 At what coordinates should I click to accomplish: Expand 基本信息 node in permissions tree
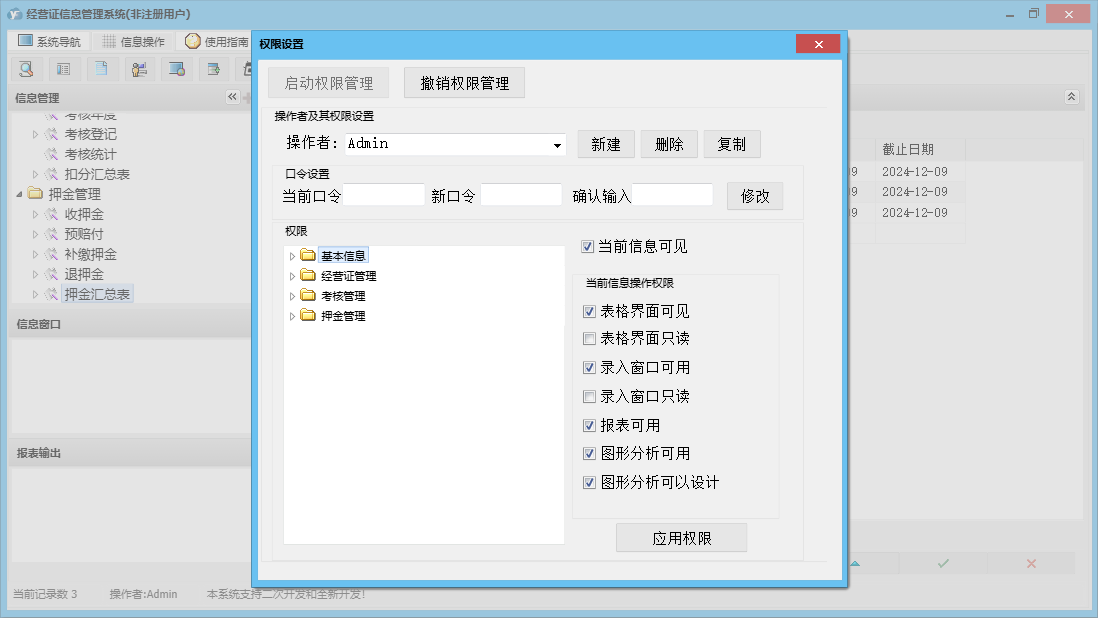click(x=293, y=256)
